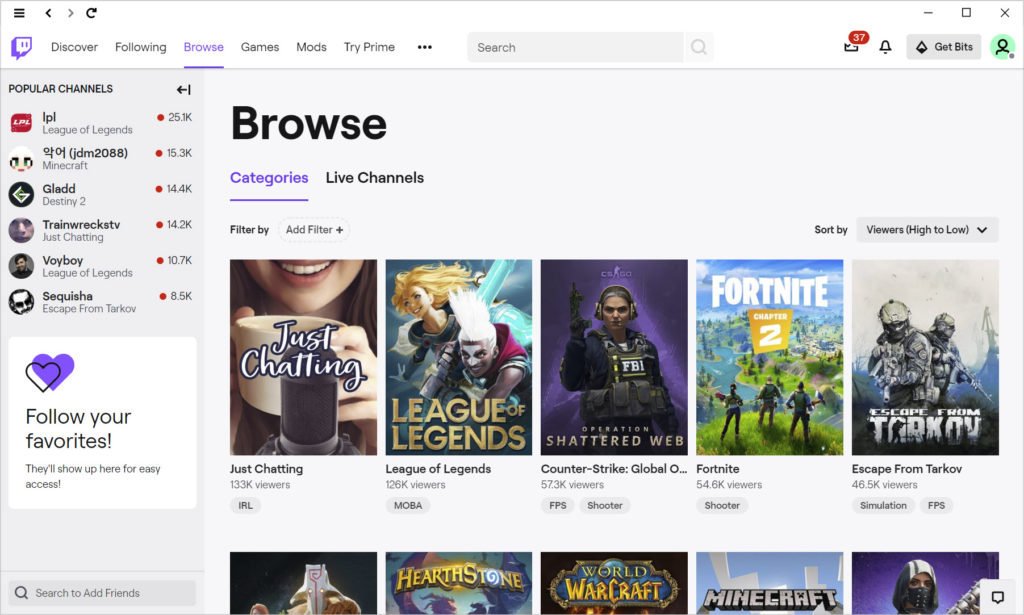Open the hamburger menu icon
The height and width of the screenshot is (615, 1024).
click(x=19, y=12)
